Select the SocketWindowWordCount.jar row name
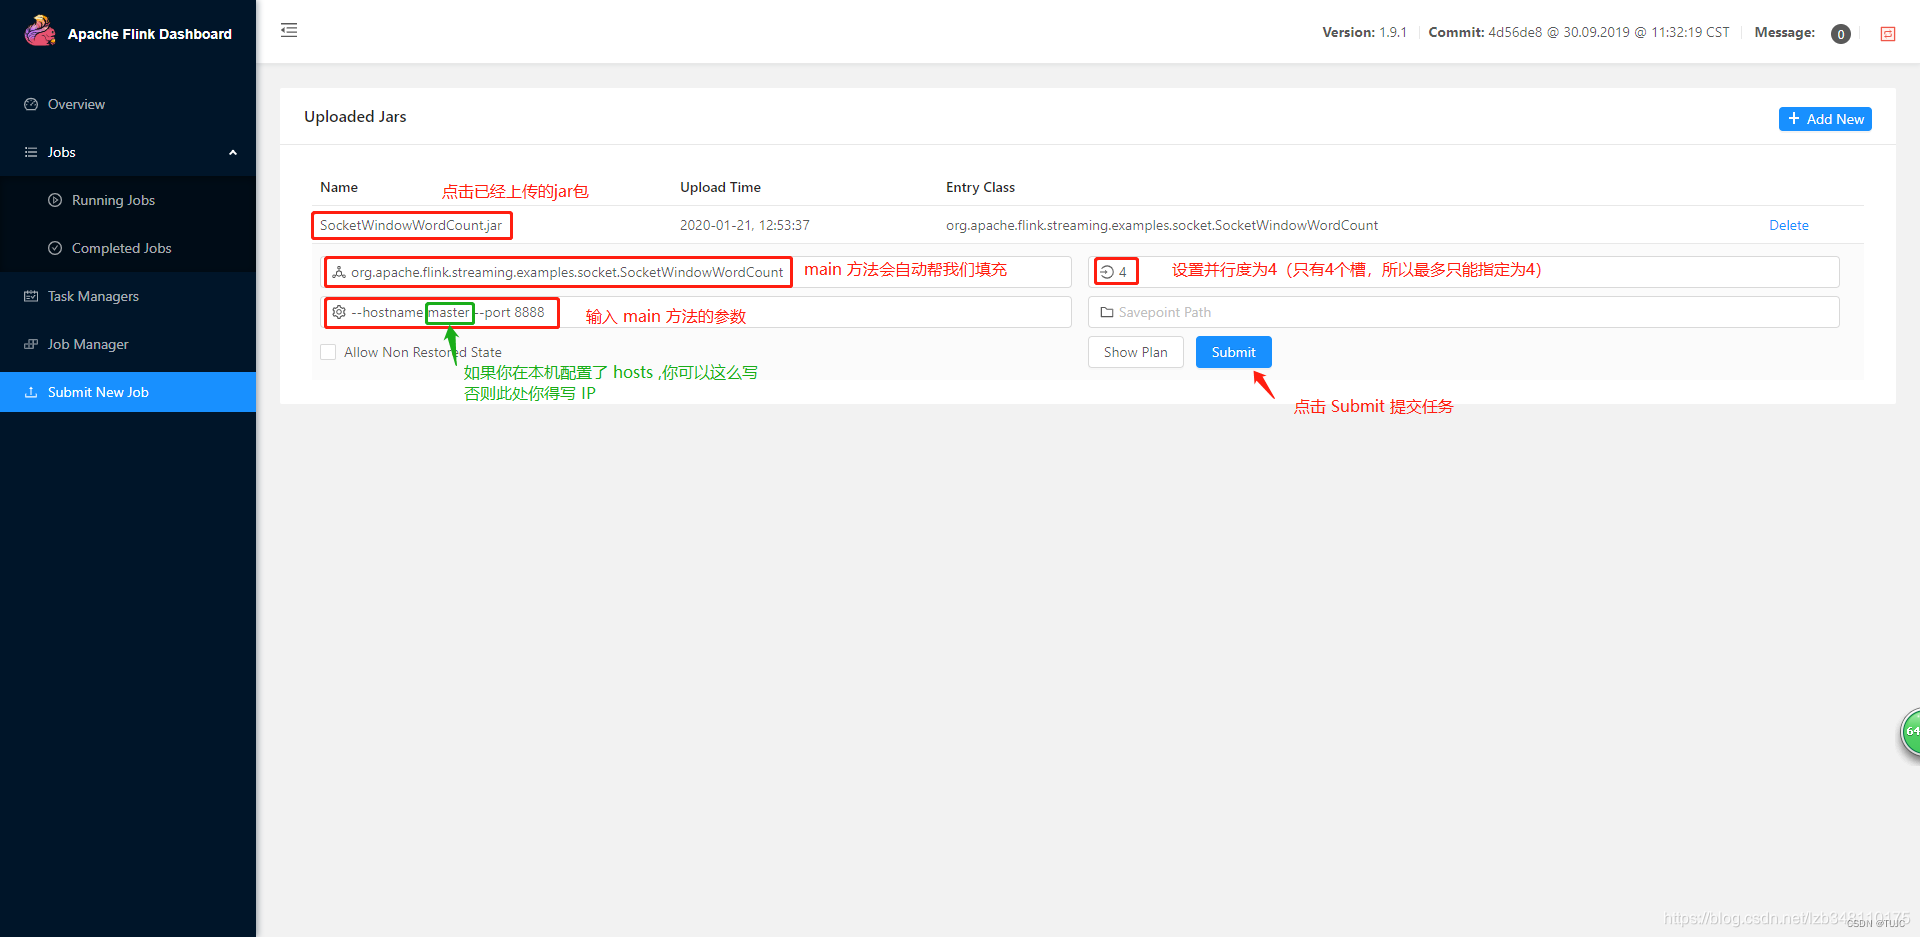This screenshot has height=937, width=1920. pyautogui.click(x=411, y=225)
